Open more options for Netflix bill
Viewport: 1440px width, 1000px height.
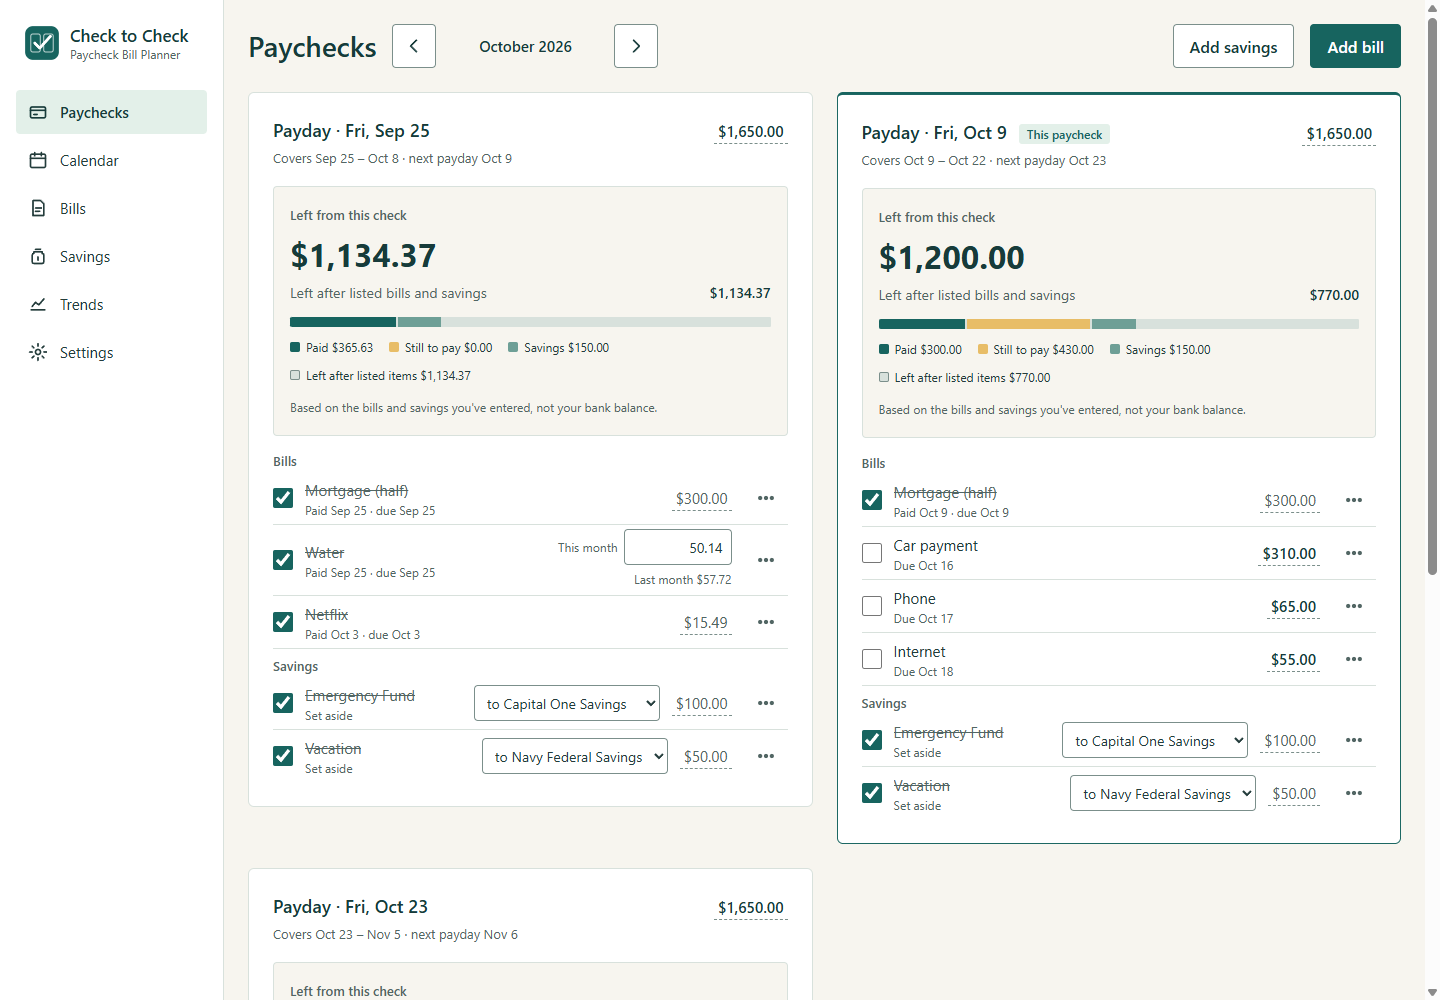[x=766, y=622]
